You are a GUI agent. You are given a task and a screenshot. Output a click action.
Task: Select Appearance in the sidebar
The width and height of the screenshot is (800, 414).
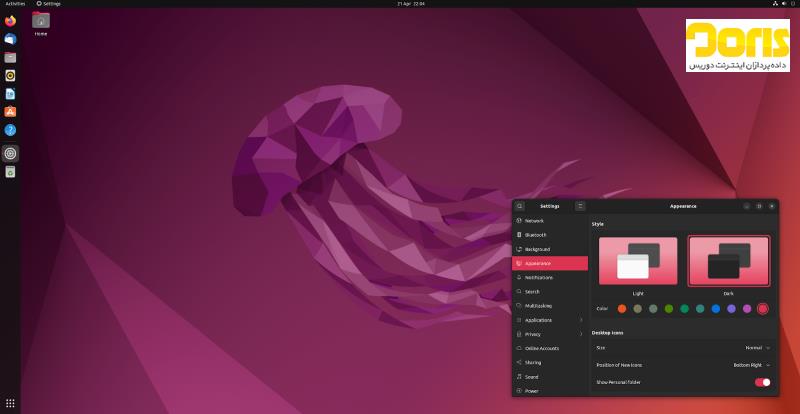click(x=550, y=263)
